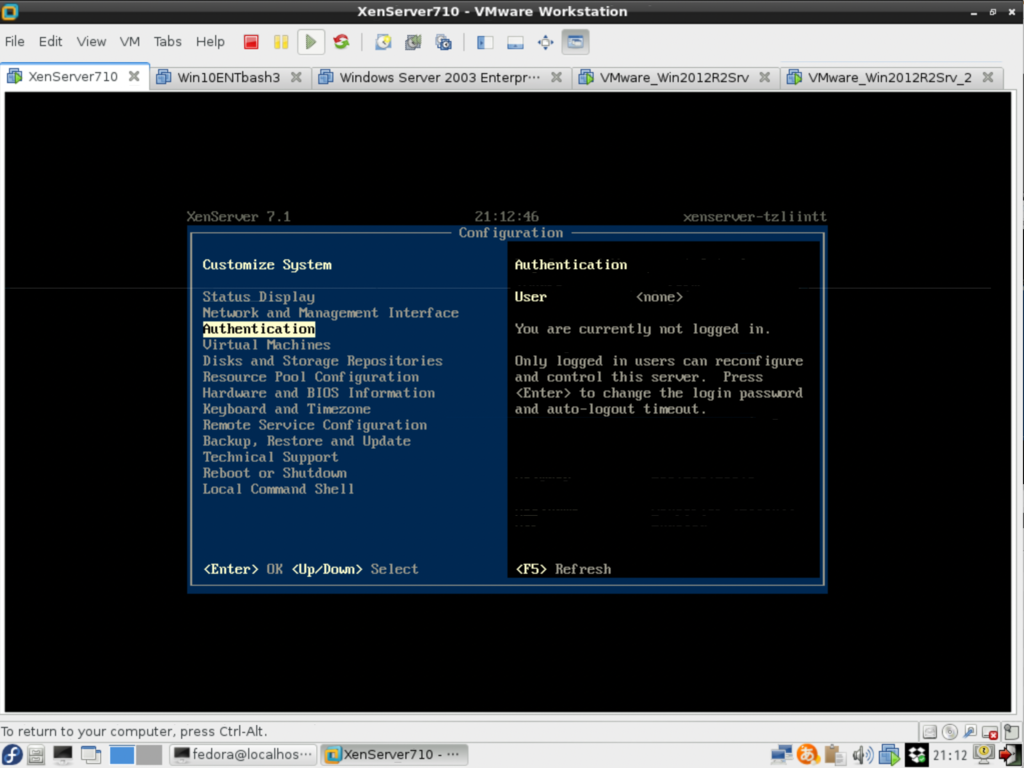This screenshot has width=1024, height=768.
Task: Open the fedora@localhost terminal taskbar button
Action: tap(244, 755)
